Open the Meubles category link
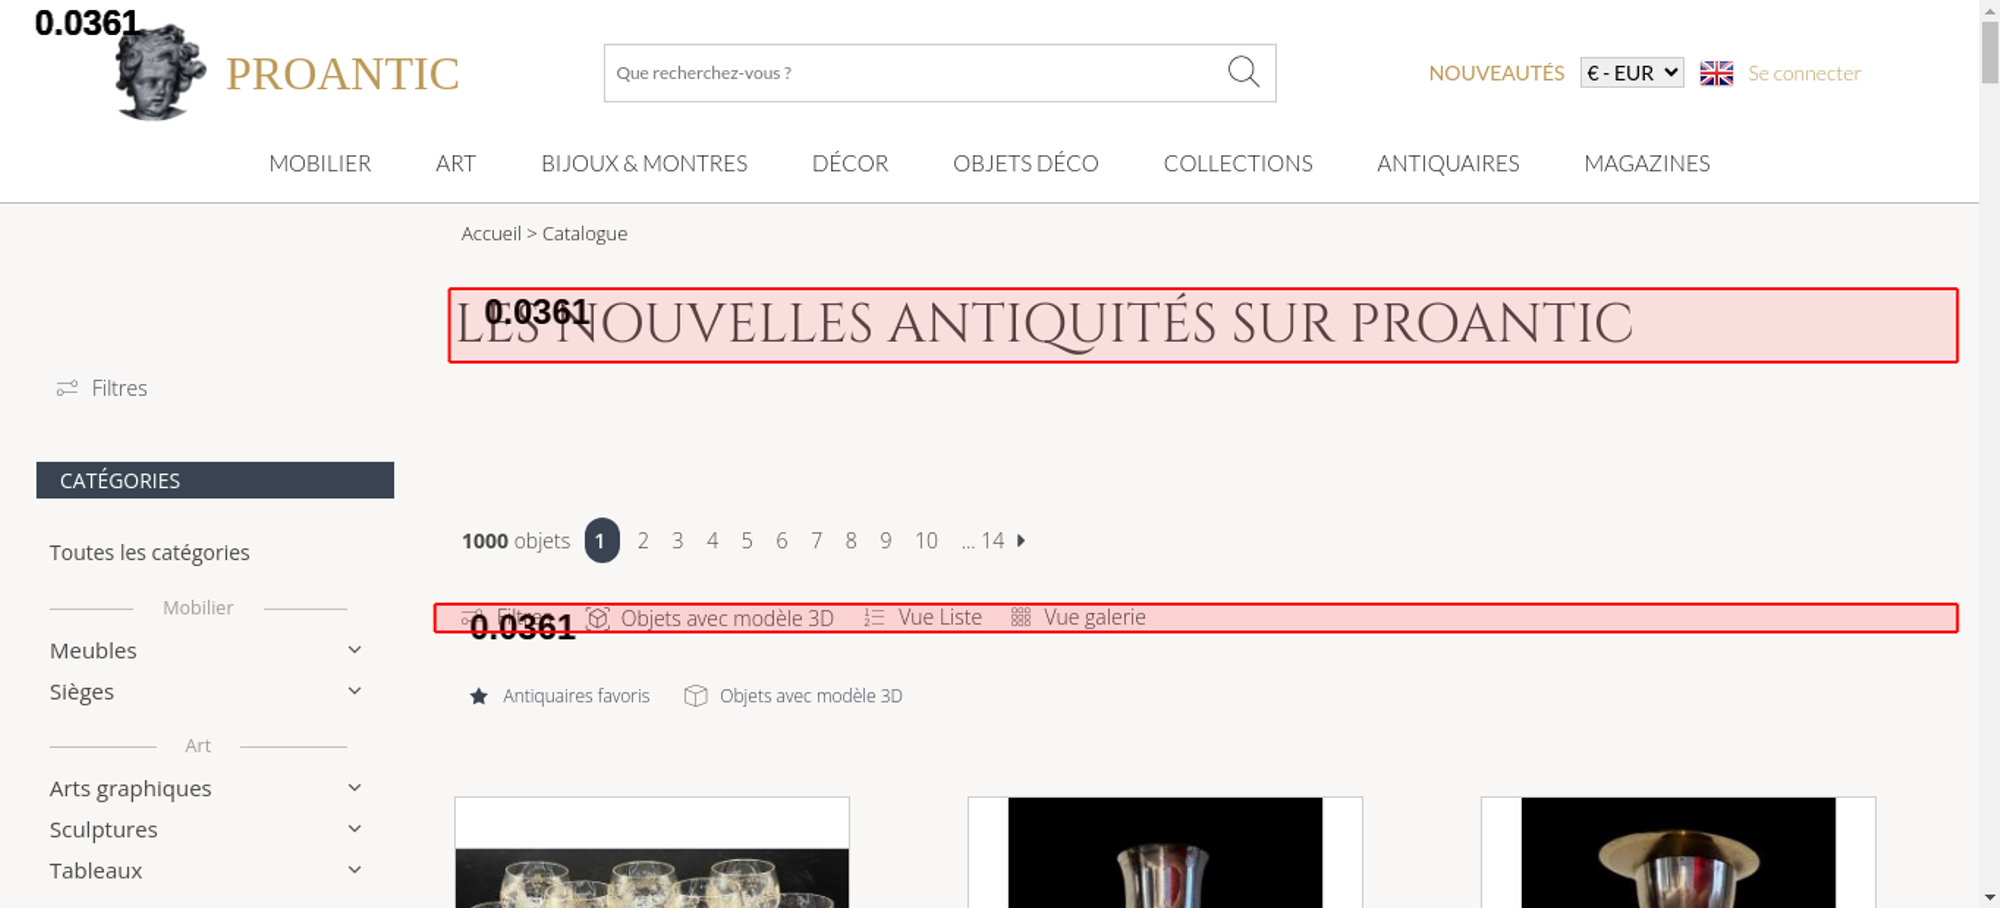The width and height of the screenshot is (2000, 908). coord(93,650)
